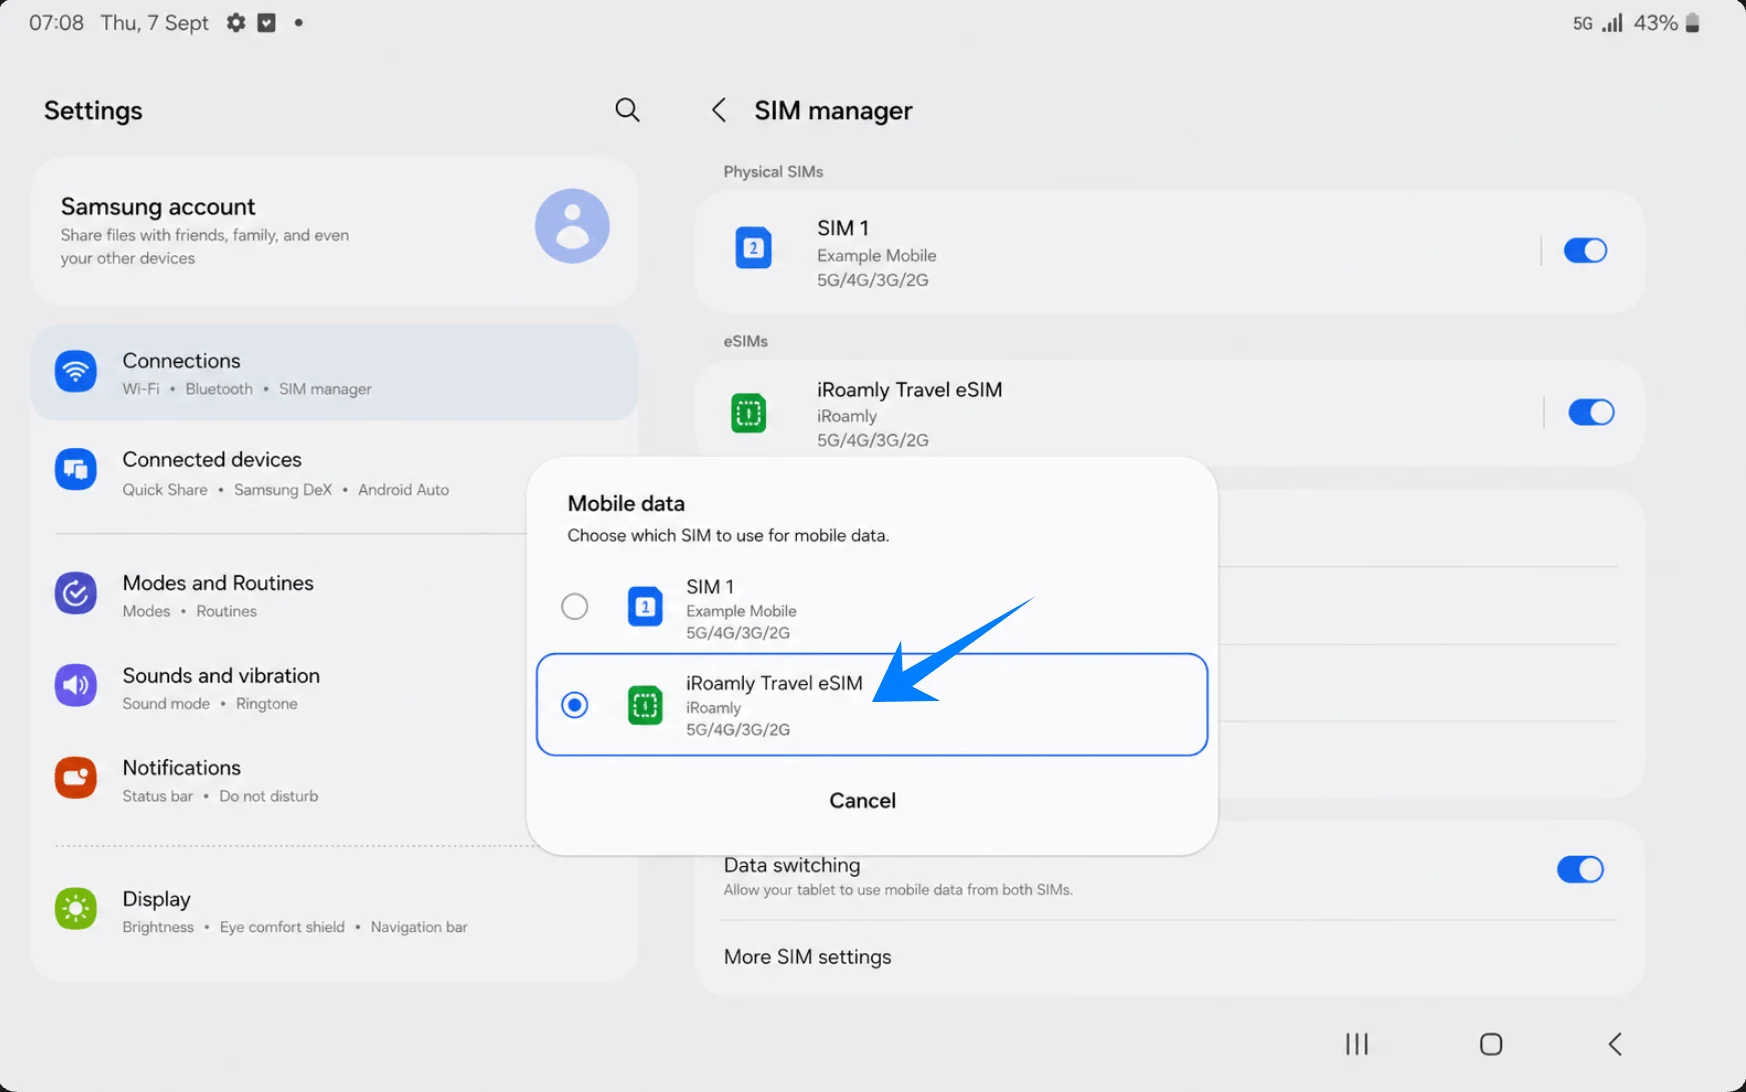This screenshot has width=1746, height=1092.
Task: Tap the 'Settings' heading
Action: pyautogui.click(x=93, y=110)
